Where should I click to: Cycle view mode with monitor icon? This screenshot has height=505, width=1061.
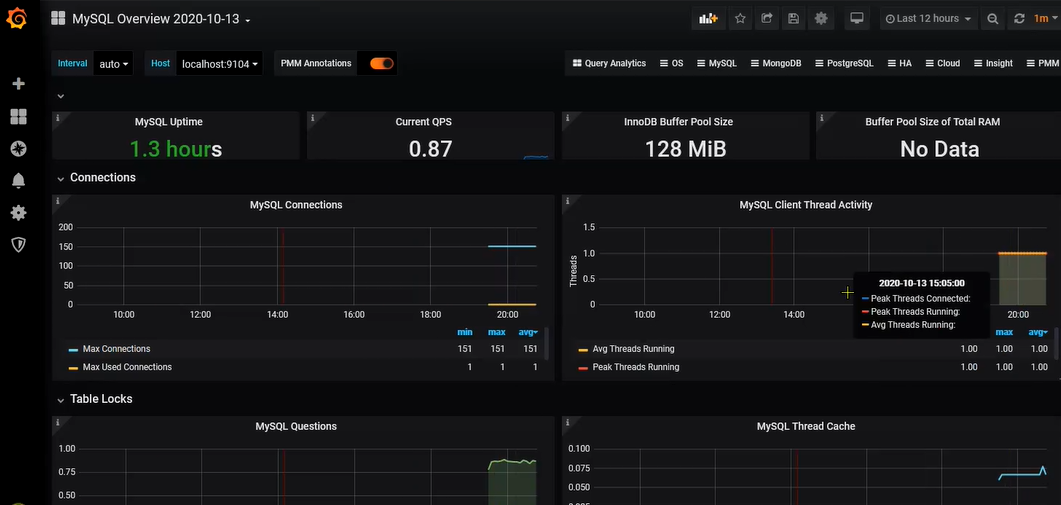(857, 18)
